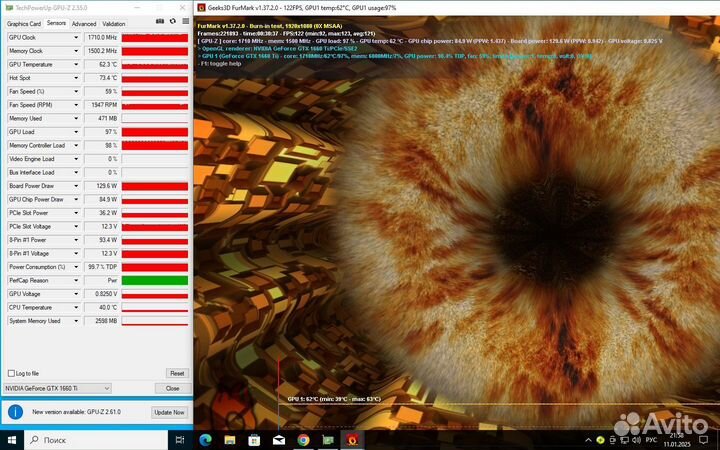720x450 pixels.
Task: Expand the GPU Clock sensor dropdown
Action: click(76, 37)
